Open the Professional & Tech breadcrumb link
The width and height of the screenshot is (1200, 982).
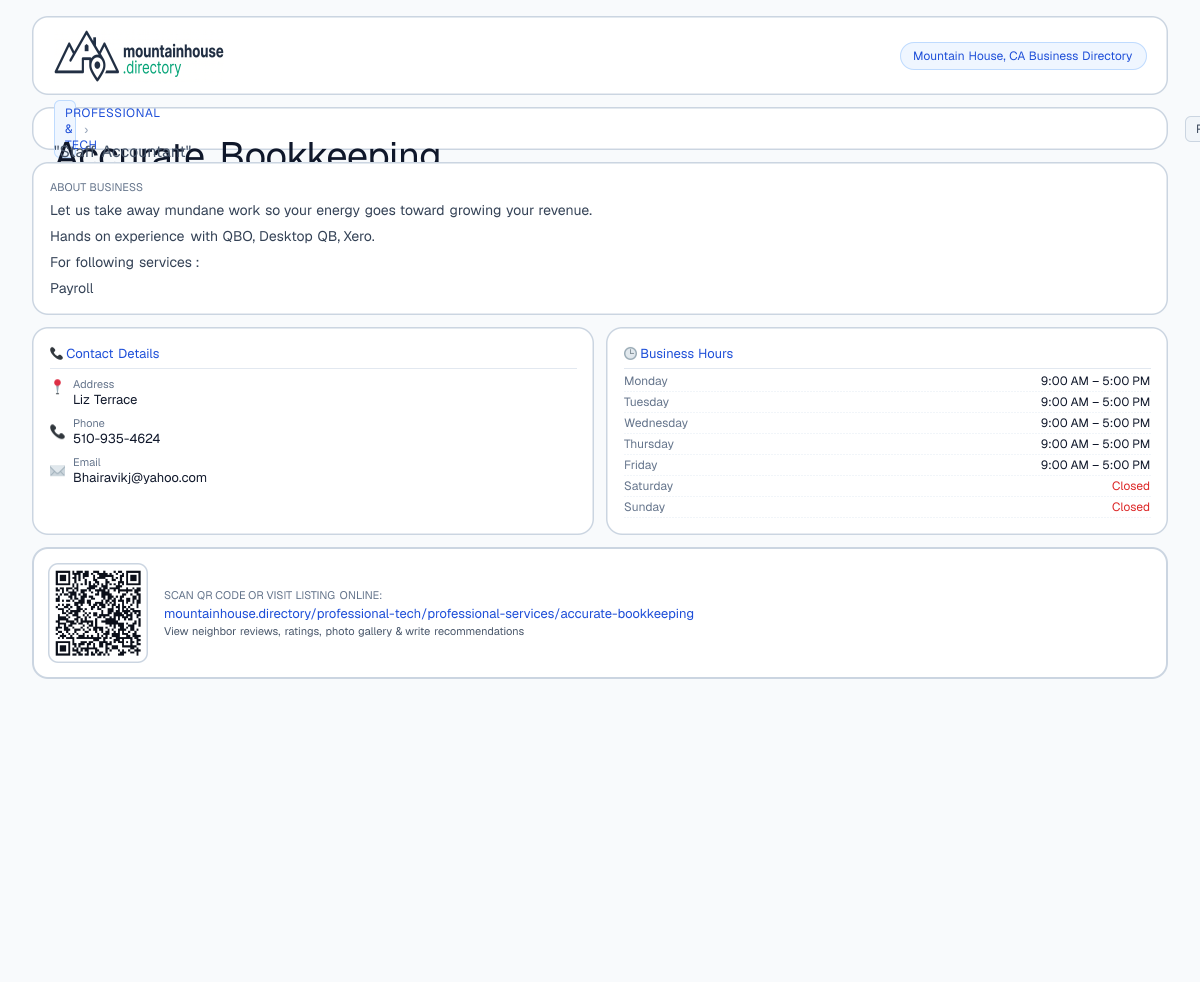pos(66,129)
